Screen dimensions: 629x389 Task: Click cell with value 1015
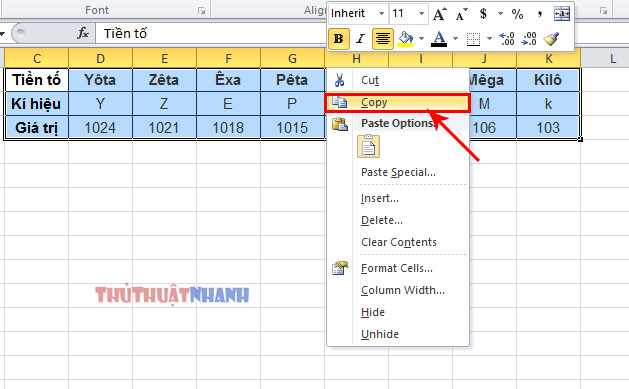click(292, 128)
